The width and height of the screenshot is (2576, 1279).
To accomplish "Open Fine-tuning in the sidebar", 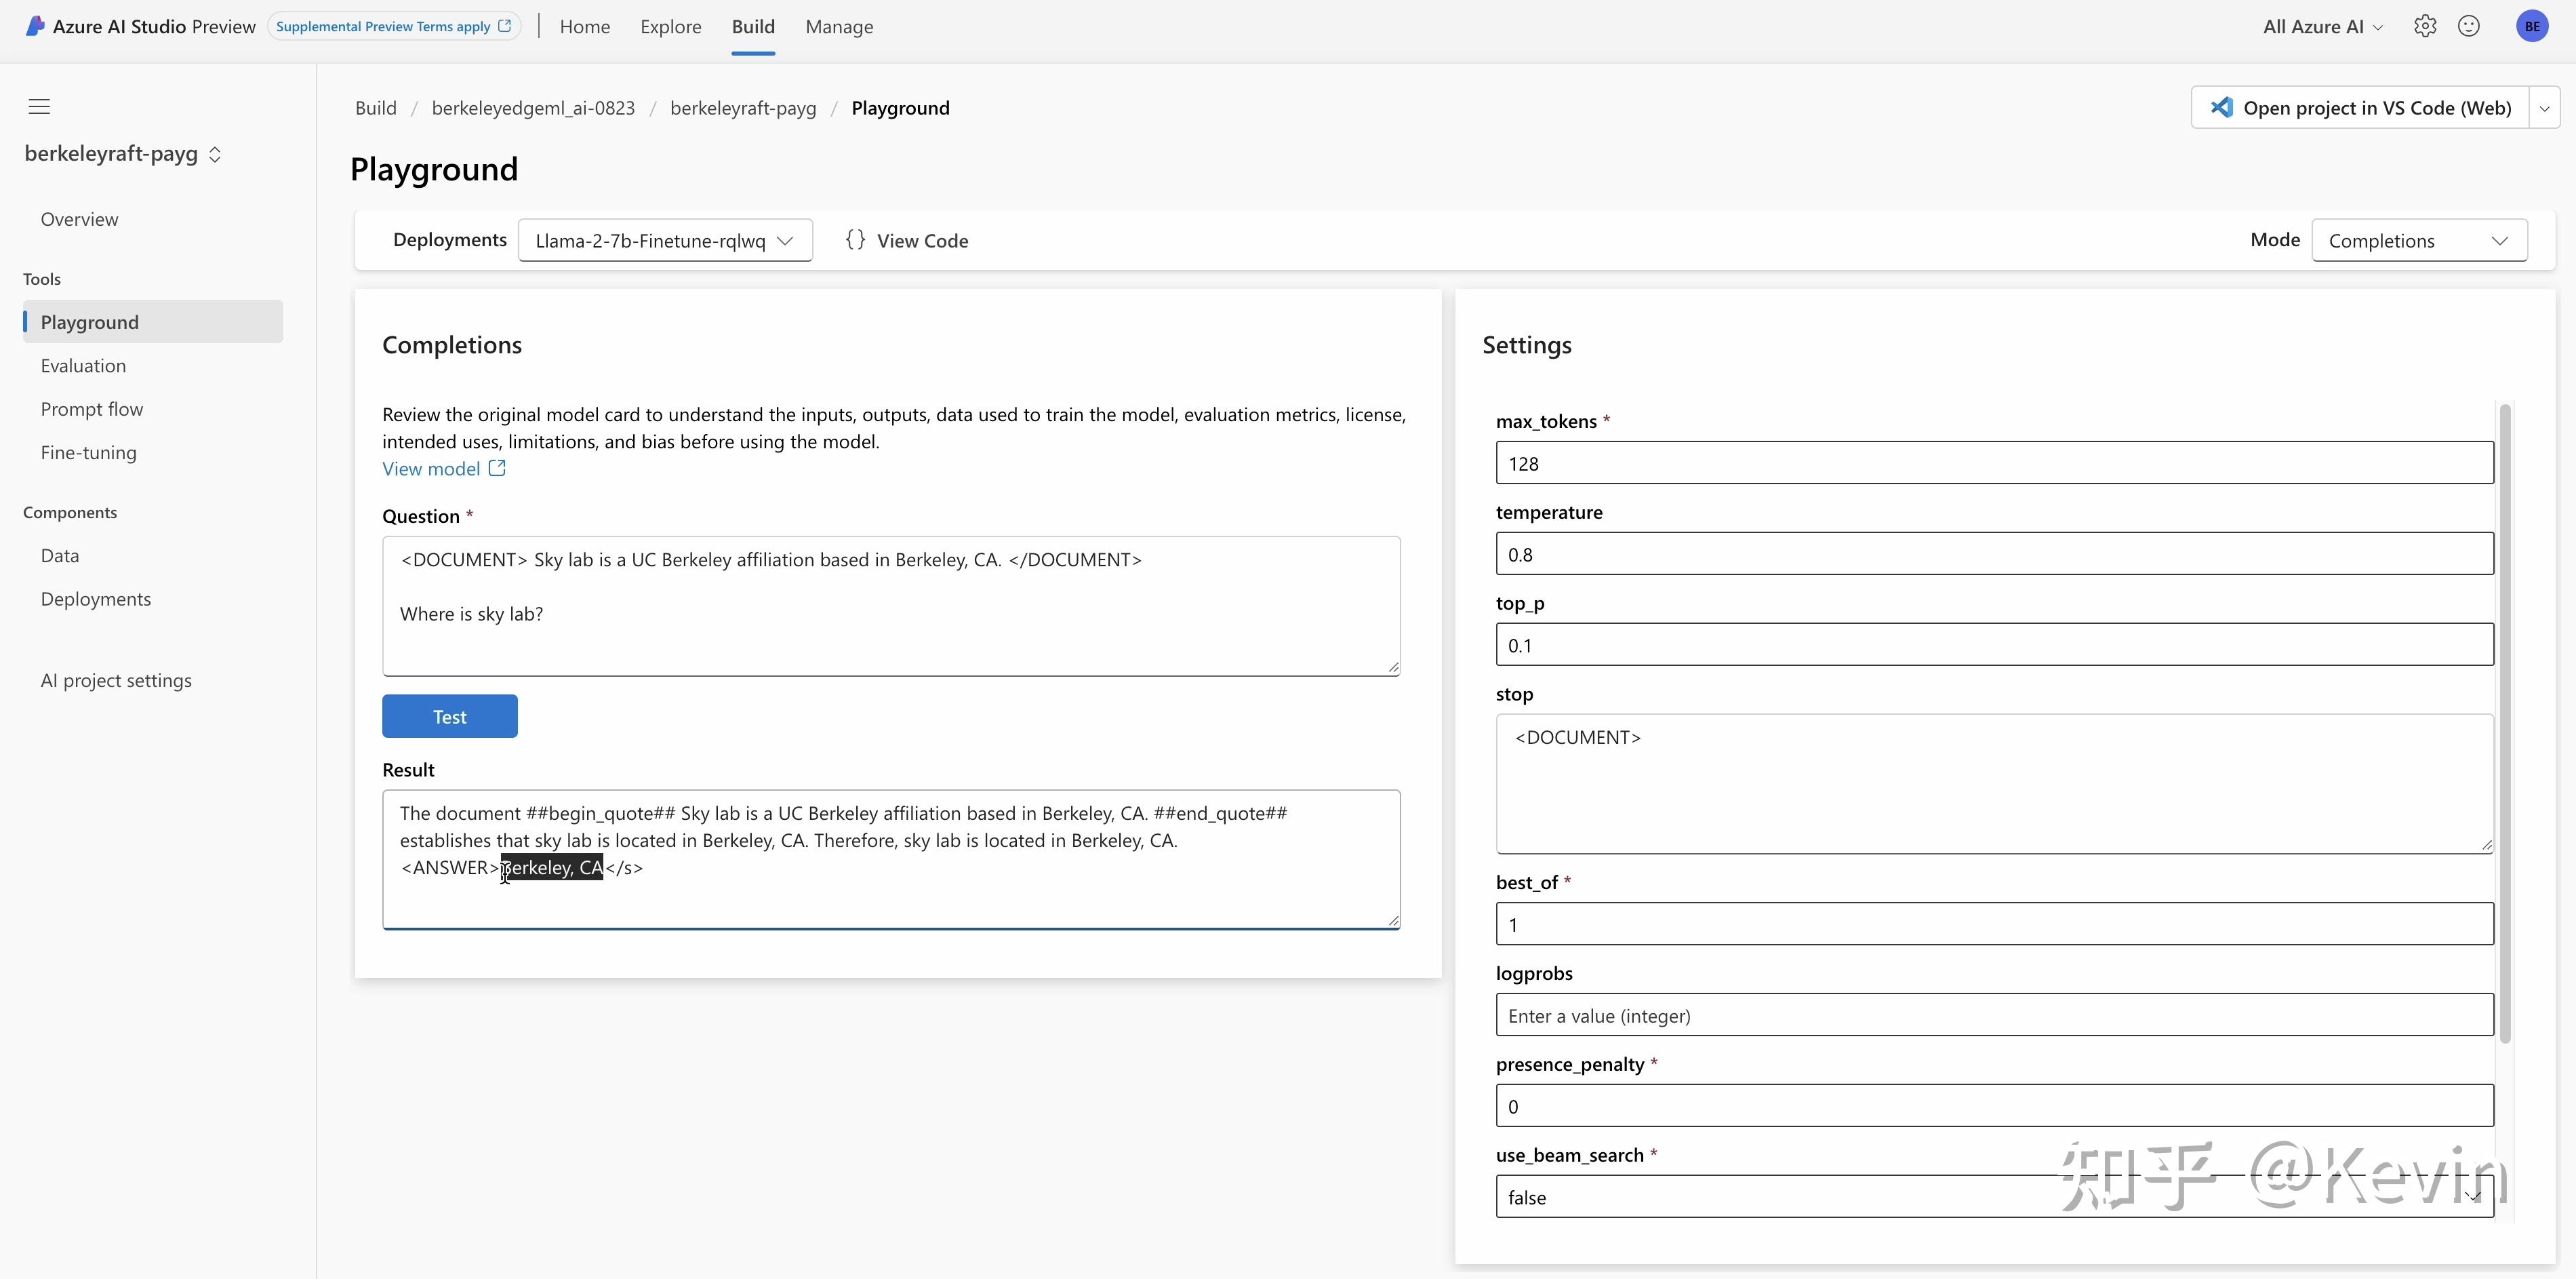I will pyautogui.click(x=88, y=453).
